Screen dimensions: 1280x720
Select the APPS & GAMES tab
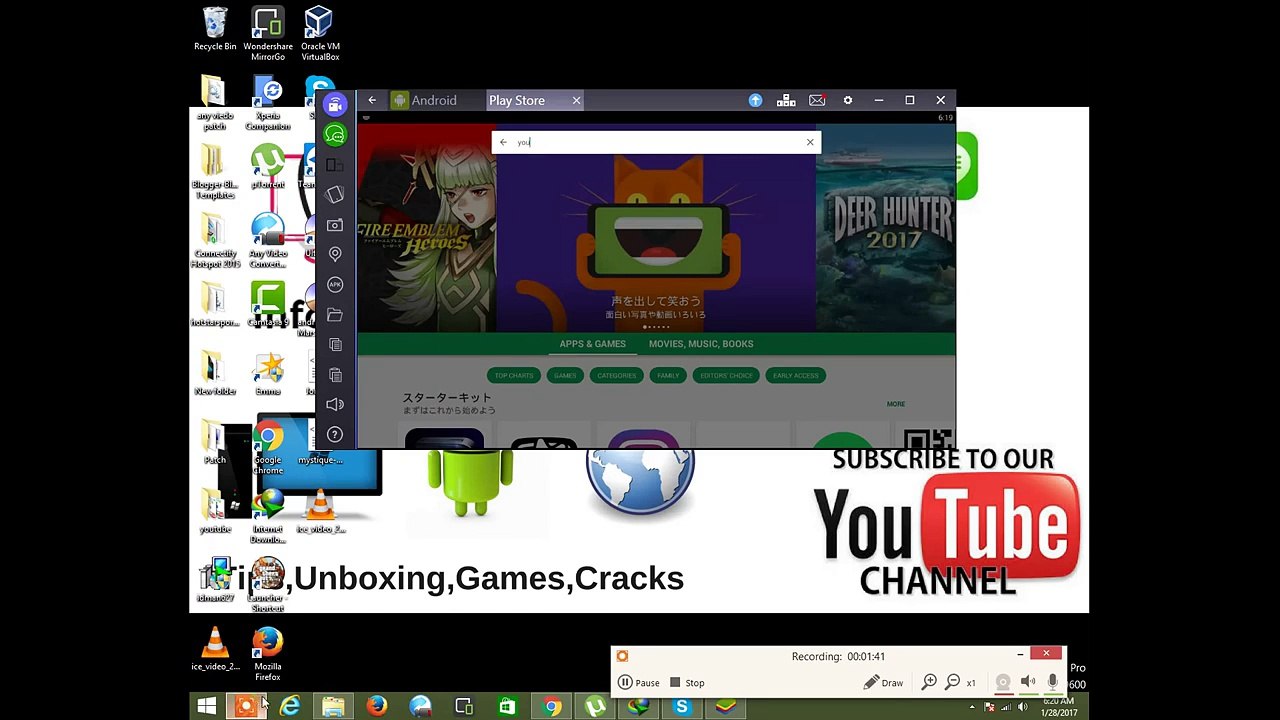593,344
